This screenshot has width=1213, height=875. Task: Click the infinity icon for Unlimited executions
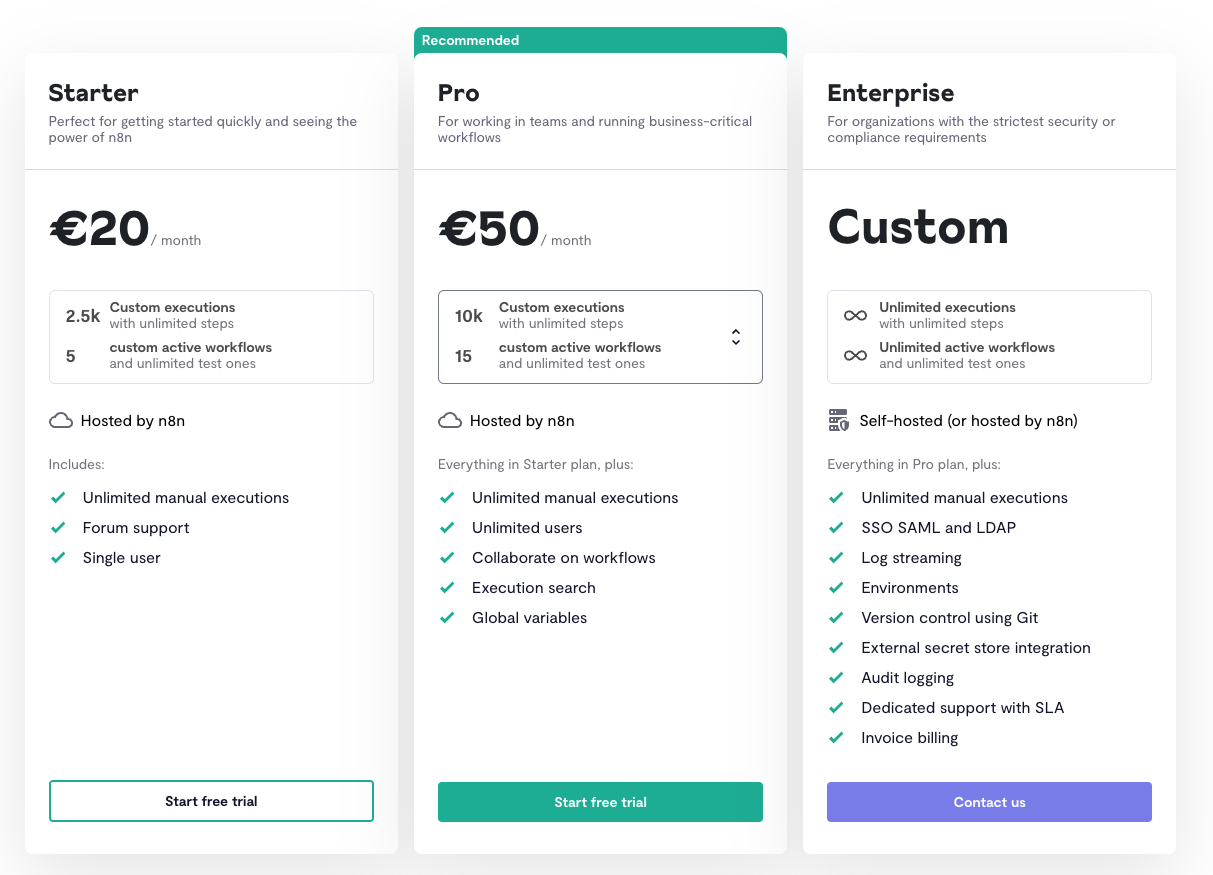[855, 315]
